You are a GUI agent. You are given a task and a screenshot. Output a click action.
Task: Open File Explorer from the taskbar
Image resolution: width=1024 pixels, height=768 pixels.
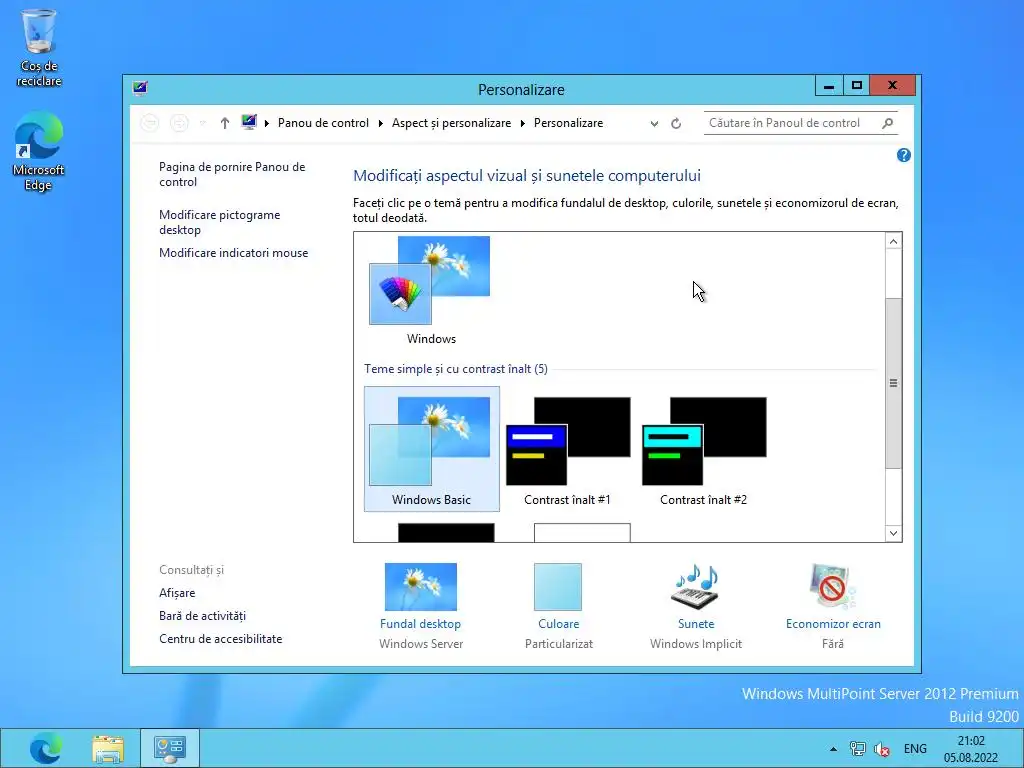point(108,748)
